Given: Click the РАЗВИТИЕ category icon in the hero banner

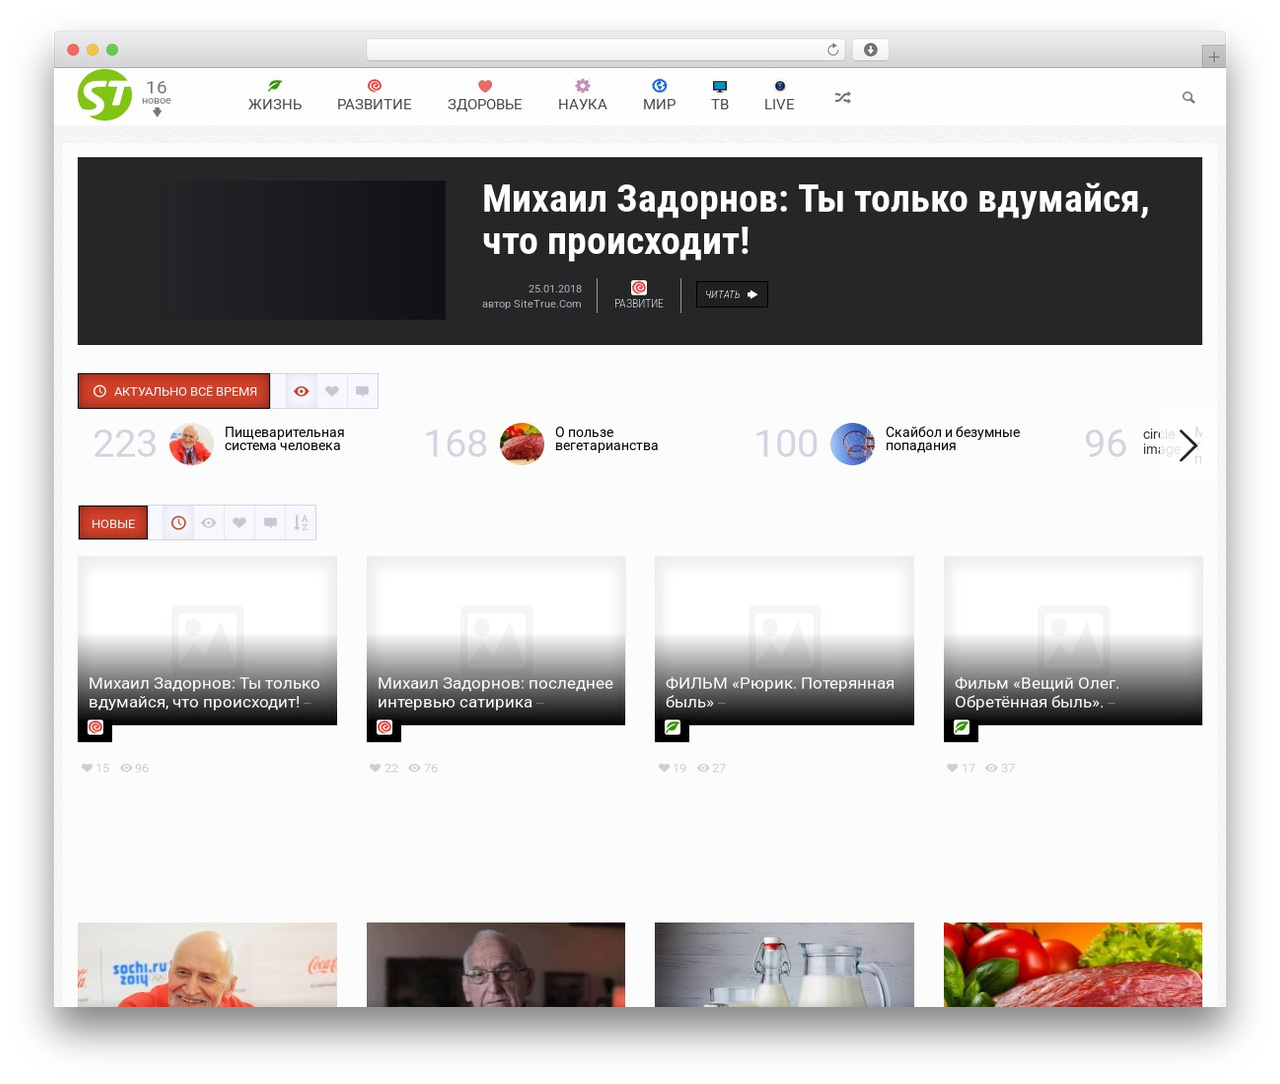Looking at the screenshot, I should coord(639,288).
